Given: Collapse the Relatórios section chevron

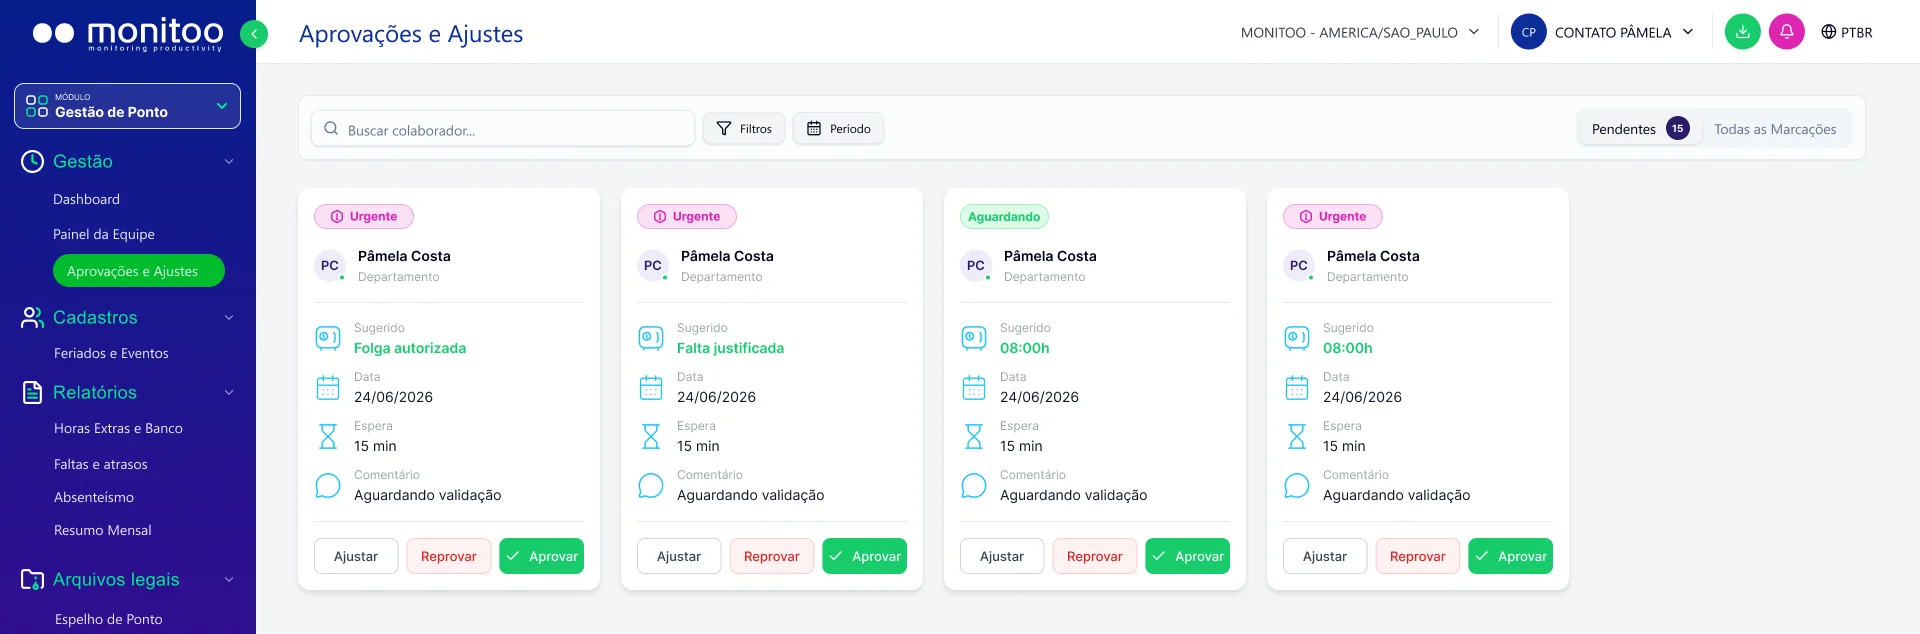Looking at the screenshot, I should click(229, 393).
